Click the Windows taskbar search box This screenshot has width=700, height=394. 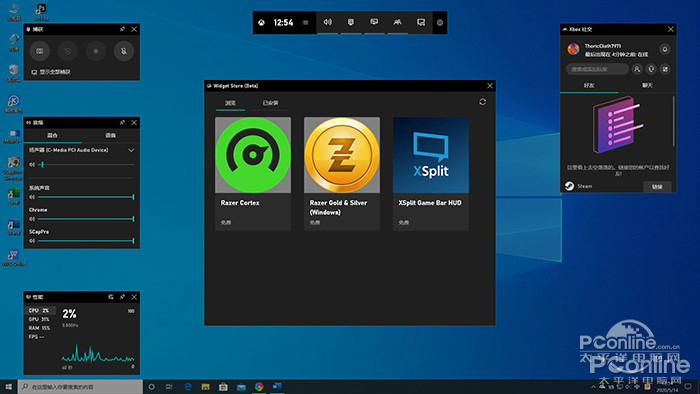80,386
